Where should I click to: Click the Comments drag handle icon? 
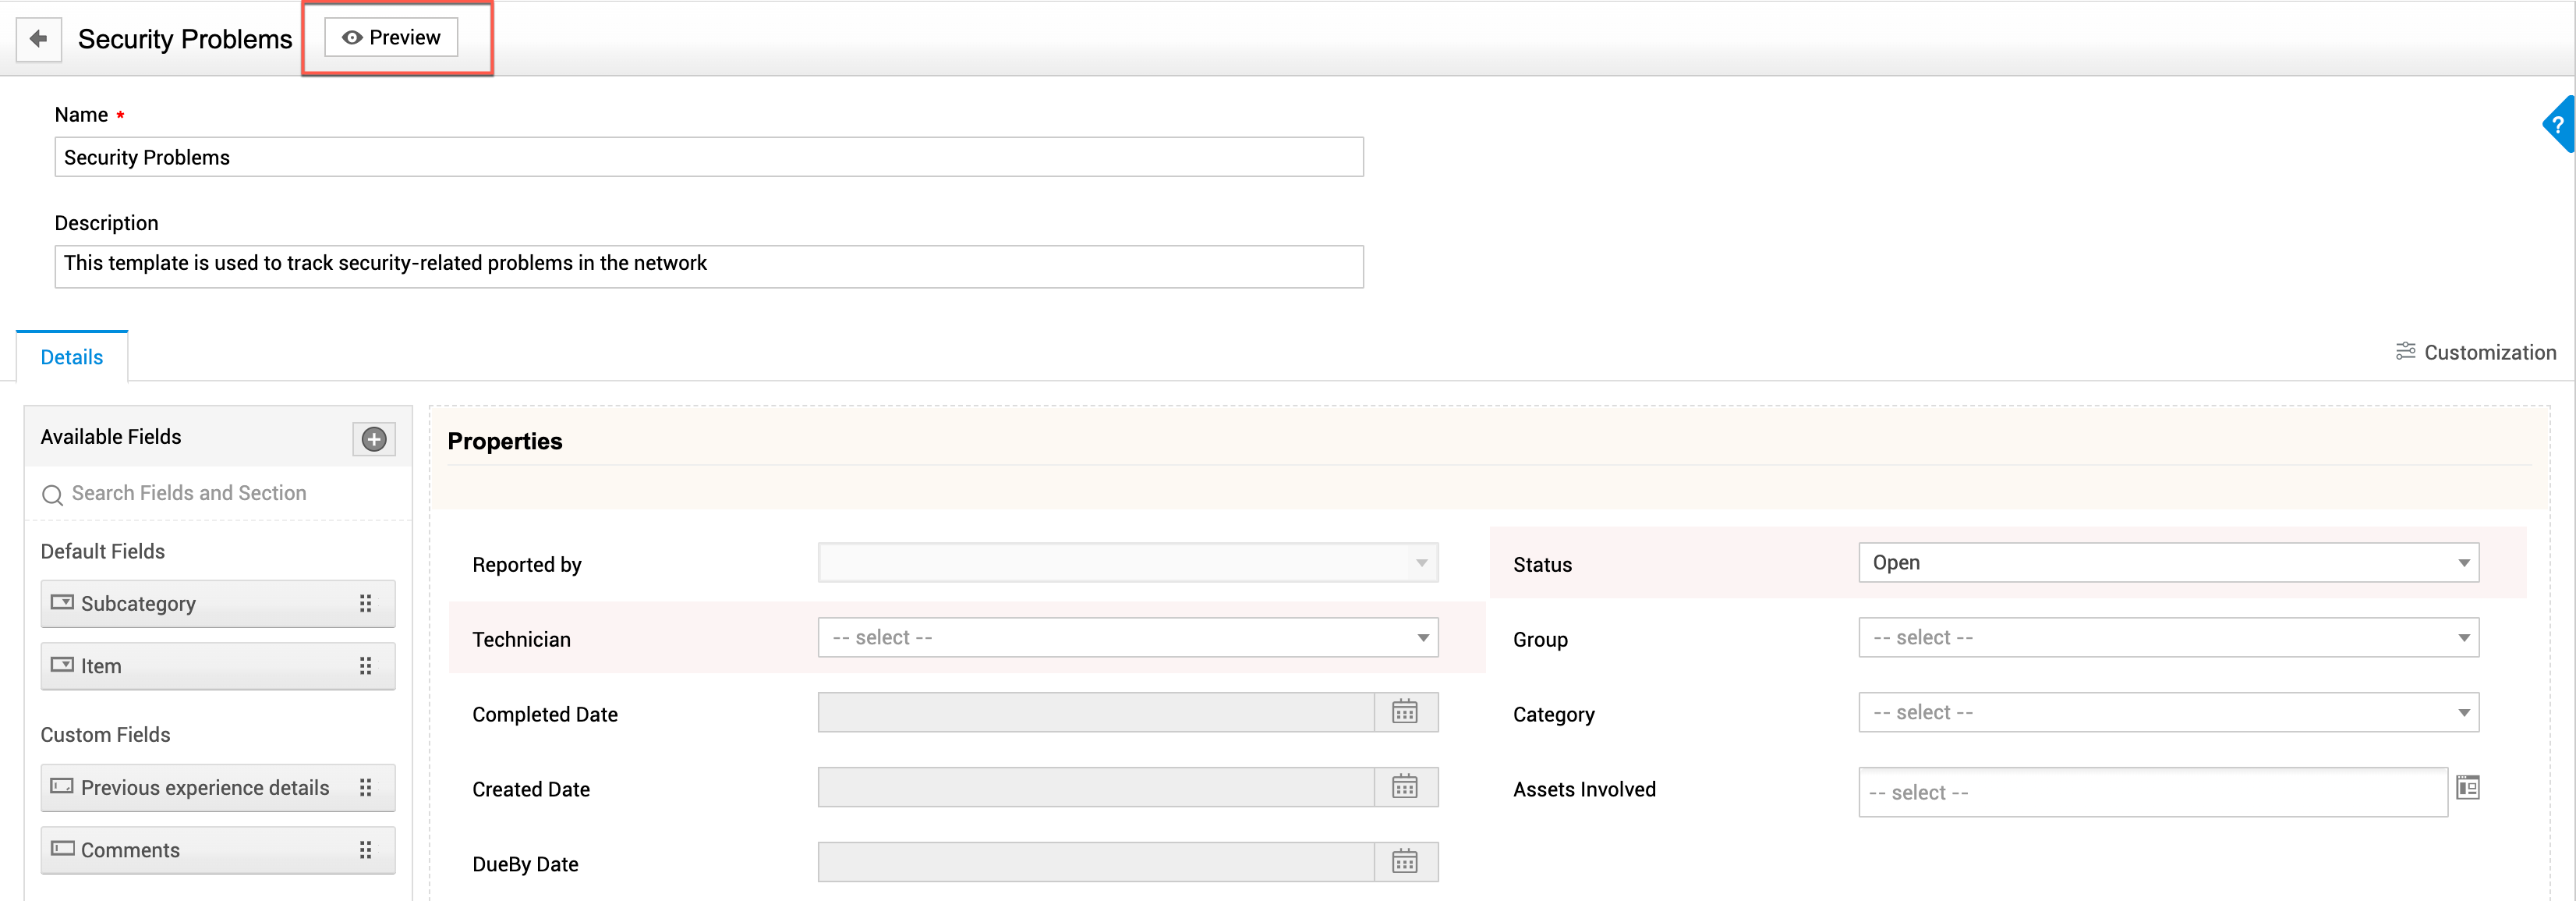point(366,850)
